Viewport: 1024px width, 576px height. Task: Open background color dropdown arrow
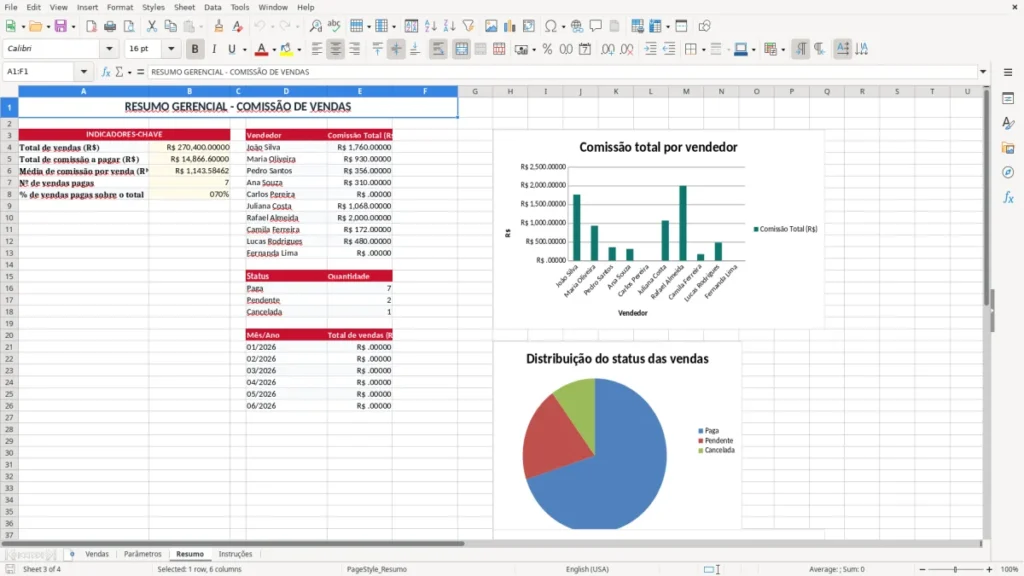coord(299,50)
